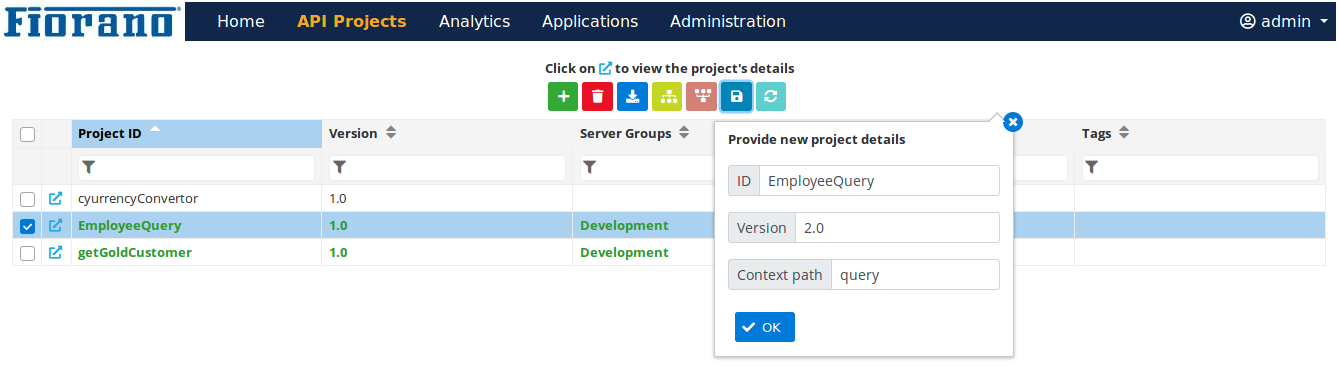1338x387 pixels.
Task: Close the new project details popup
Action: click(x=1012, y=122)
